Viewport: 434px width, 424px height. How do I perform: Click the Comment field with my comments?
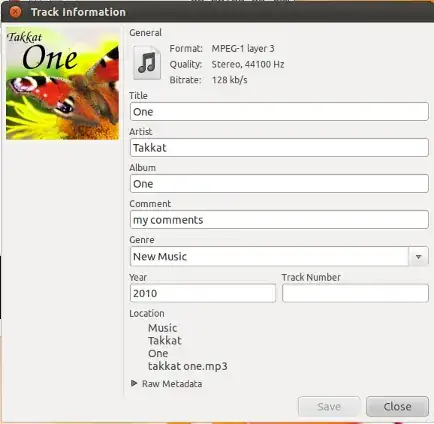pyautogui.click(x=279, y=220)
